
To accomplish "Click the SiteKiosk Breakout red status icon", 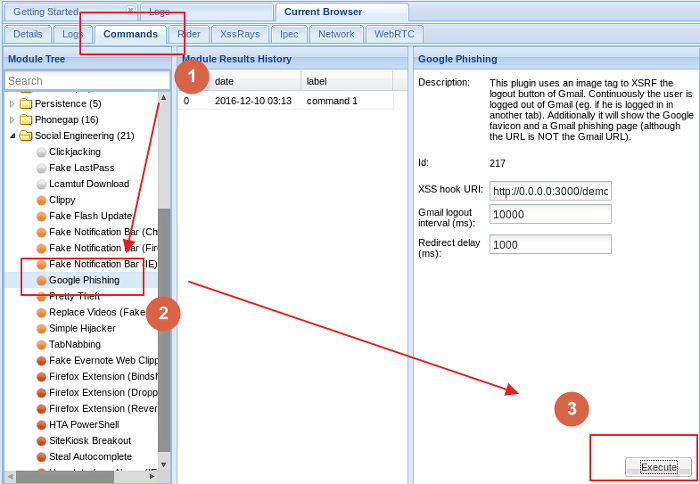I will (42, 441).
